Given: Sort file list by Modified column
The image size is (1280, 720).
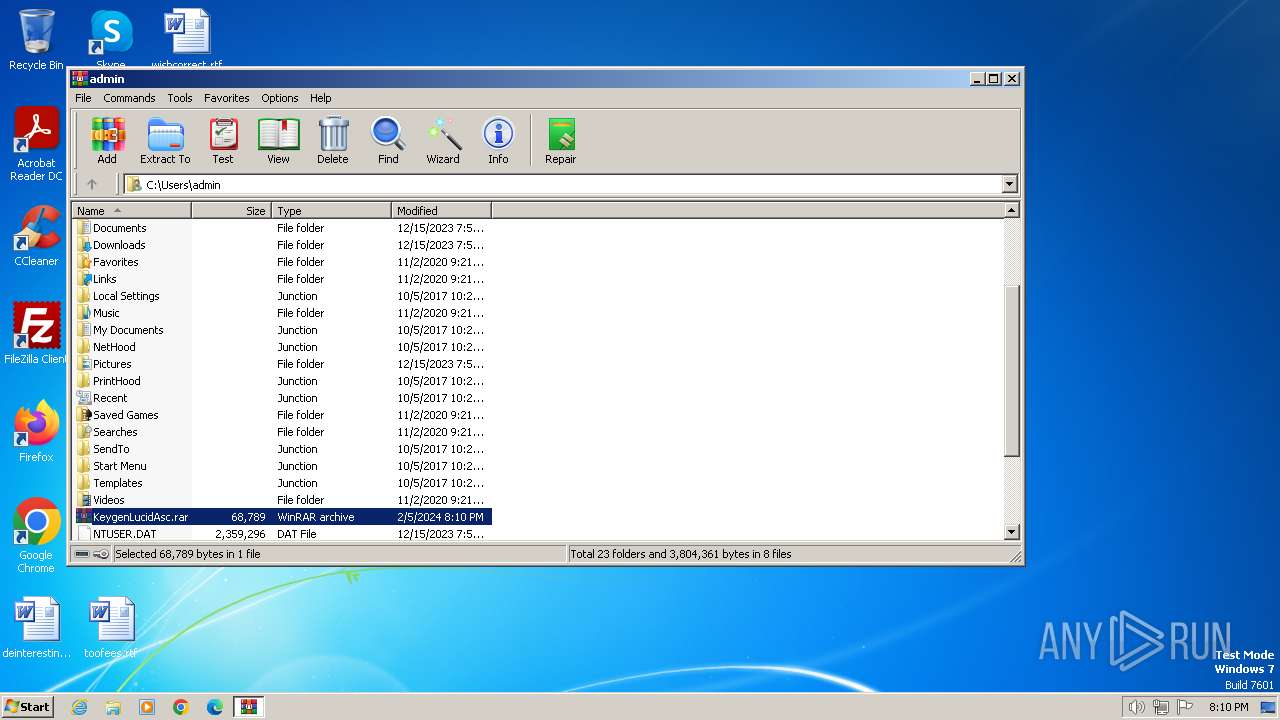Looking at the screenshot, I should pos(441,210).
